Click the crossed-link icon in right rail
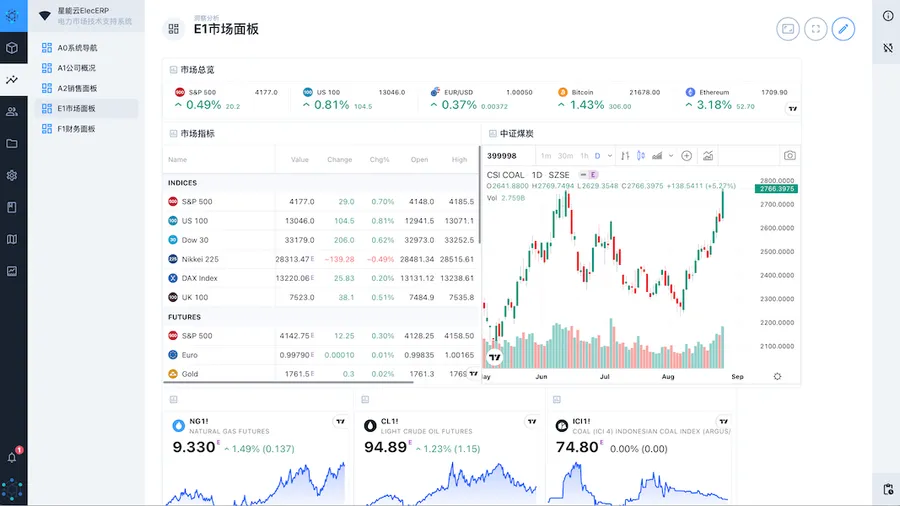 click(888, 48)
